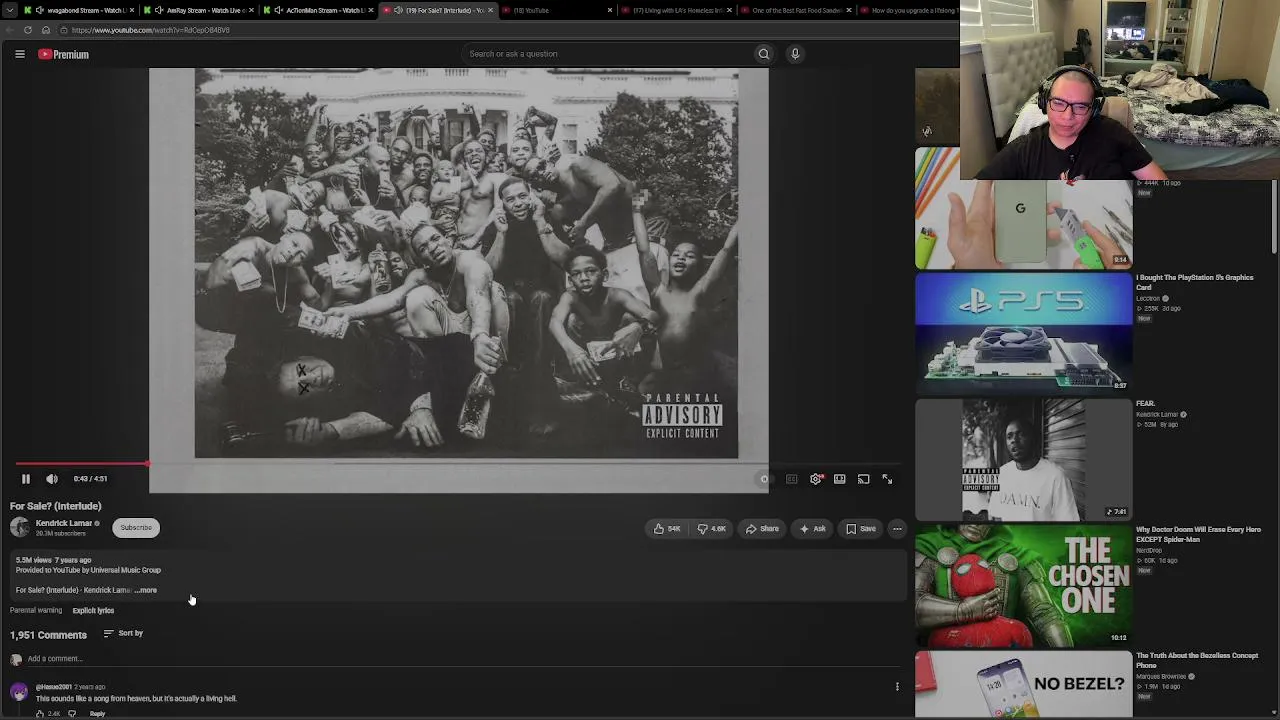Mute the video volume speaker icon
The height and width of the screenshot is (720, 1280).
pyautogui.click(x=52, y=479)
